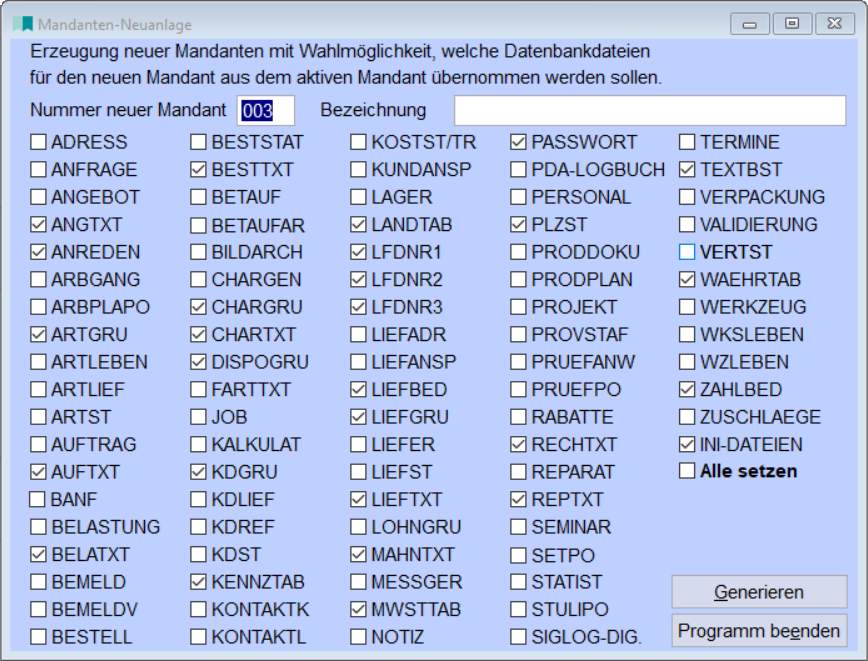Viewport: 868px width, 661px height.
Task: Check the BESTELL checkbox
Action: (x=39, y=636)
